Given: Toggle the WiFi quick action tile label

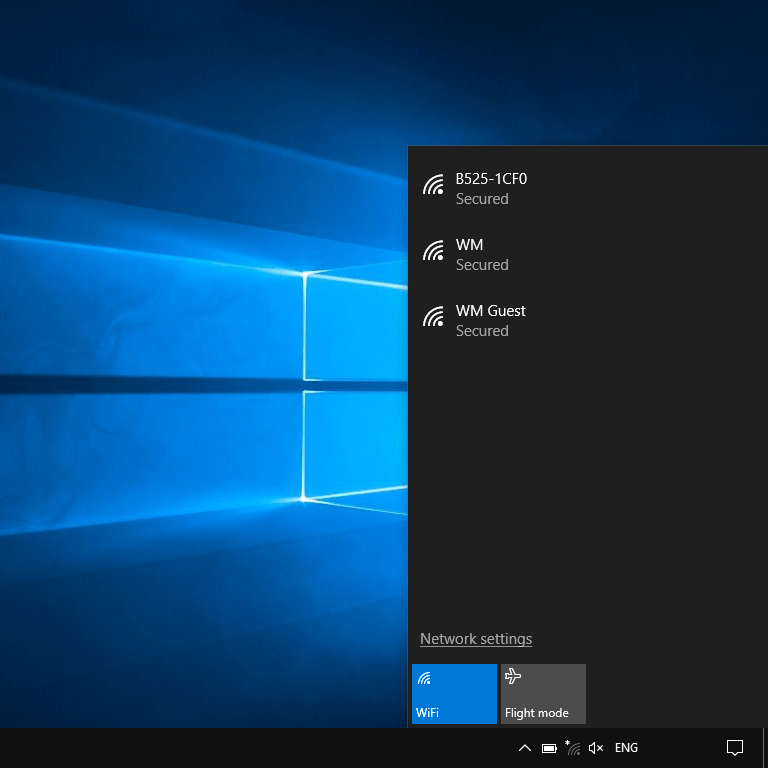Looking at the screenshot, I should click(x=427, y=713).
